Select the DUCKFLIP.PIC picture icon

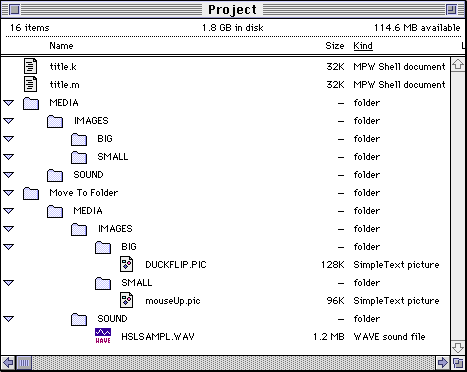[x=126, y=264]
